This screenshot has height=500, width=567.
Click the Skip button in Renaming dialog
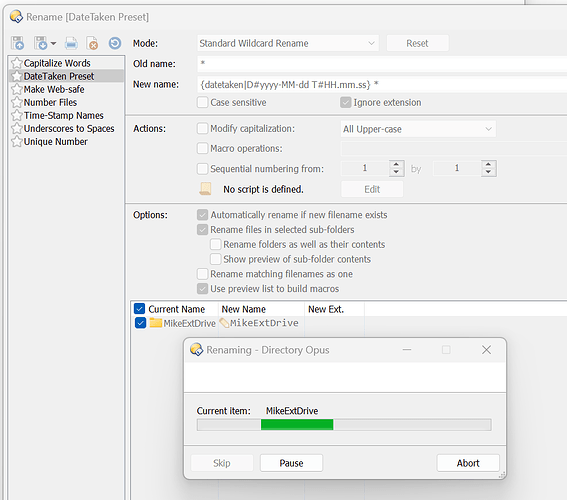coord(222,463)
